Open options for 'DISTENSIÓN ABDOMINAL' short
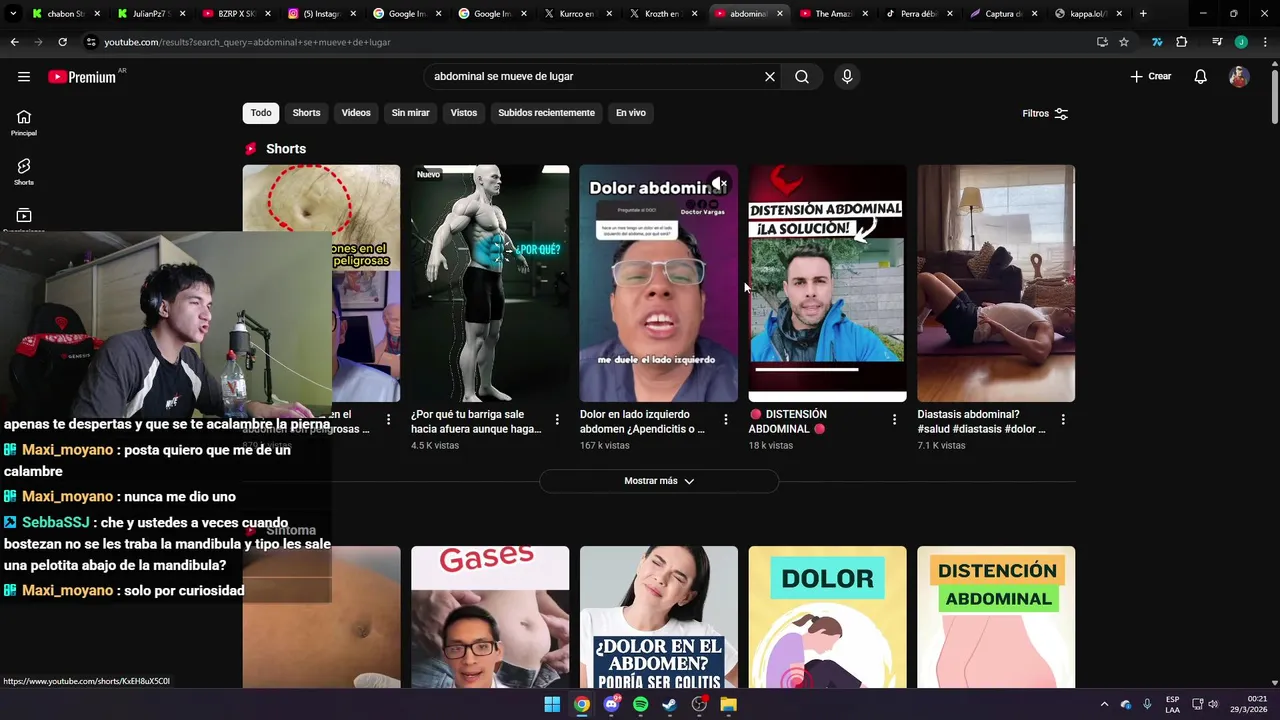The width and height of the screenshot is (1280, 720). click(894, 420)
